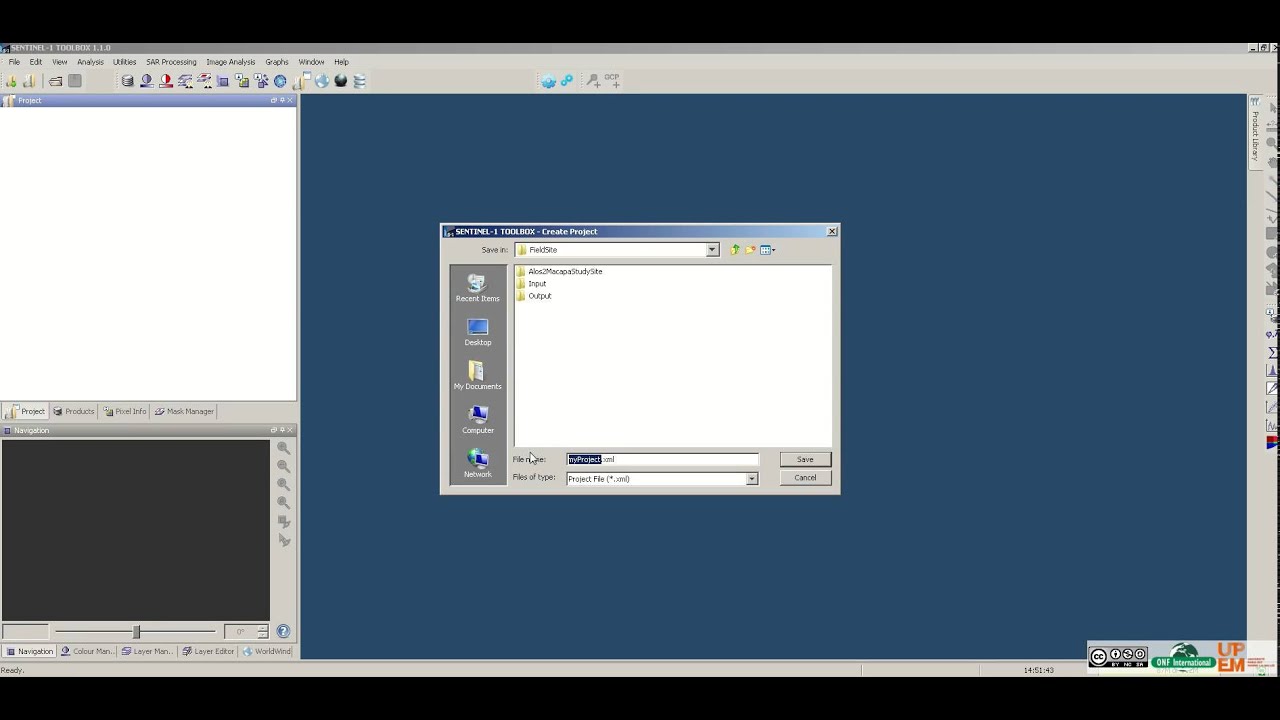Viewport: 1280px width, 720px height.
Task: Open Computer location in dialog
Action: pos(477,420)
